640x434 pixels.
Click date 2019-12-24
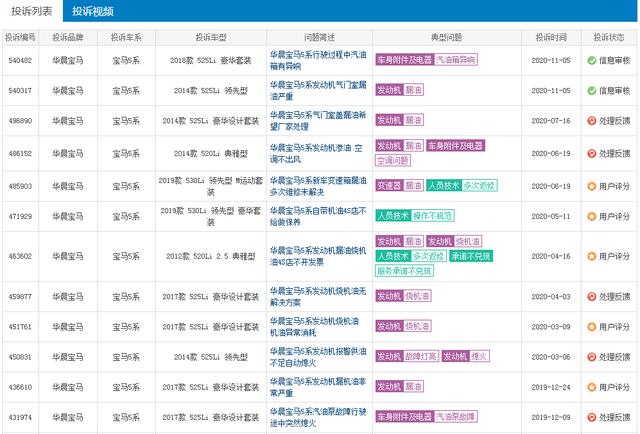[551, 387]
